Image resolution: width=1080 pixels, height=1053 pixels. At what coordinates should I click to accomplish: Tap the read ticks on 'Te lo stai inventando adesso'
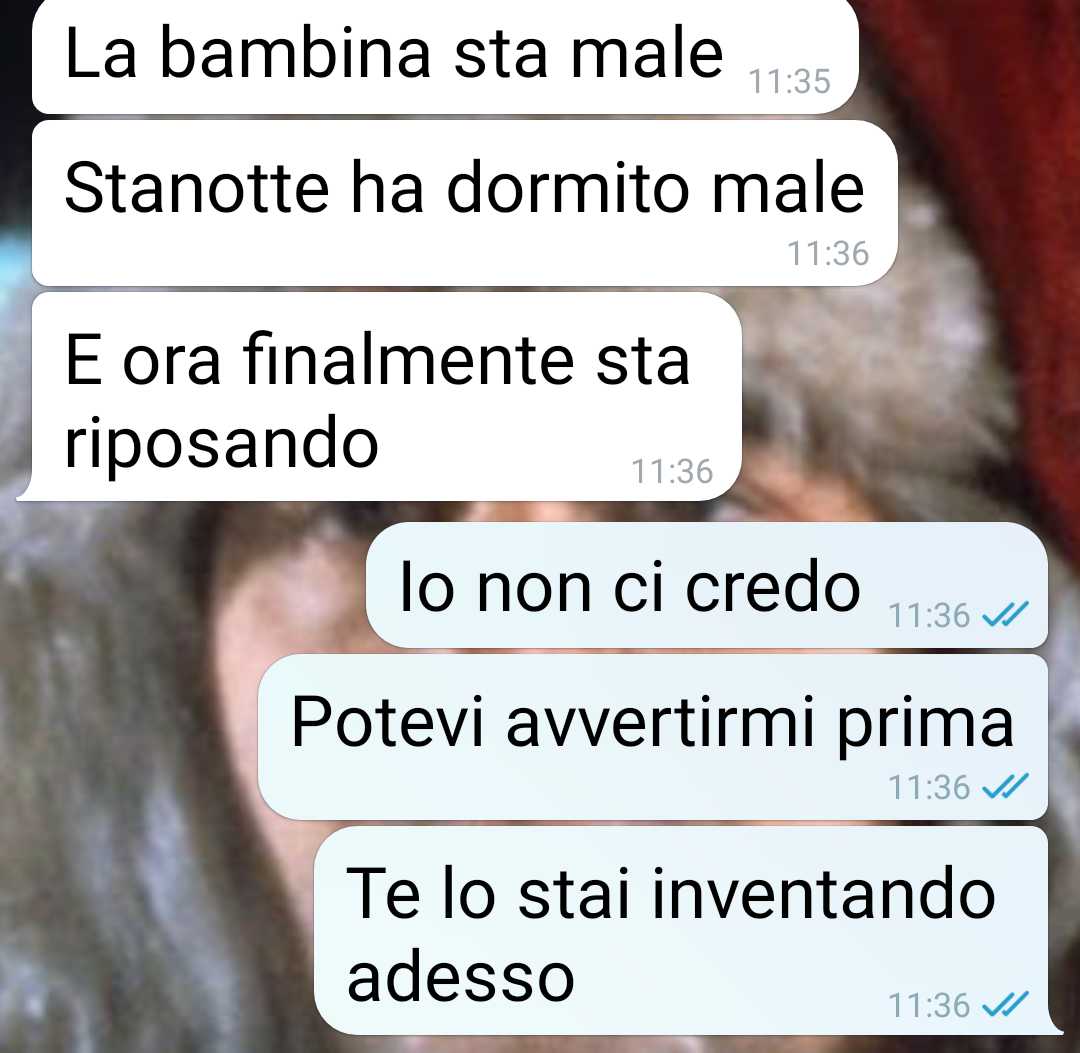tap(1005, 1004)
